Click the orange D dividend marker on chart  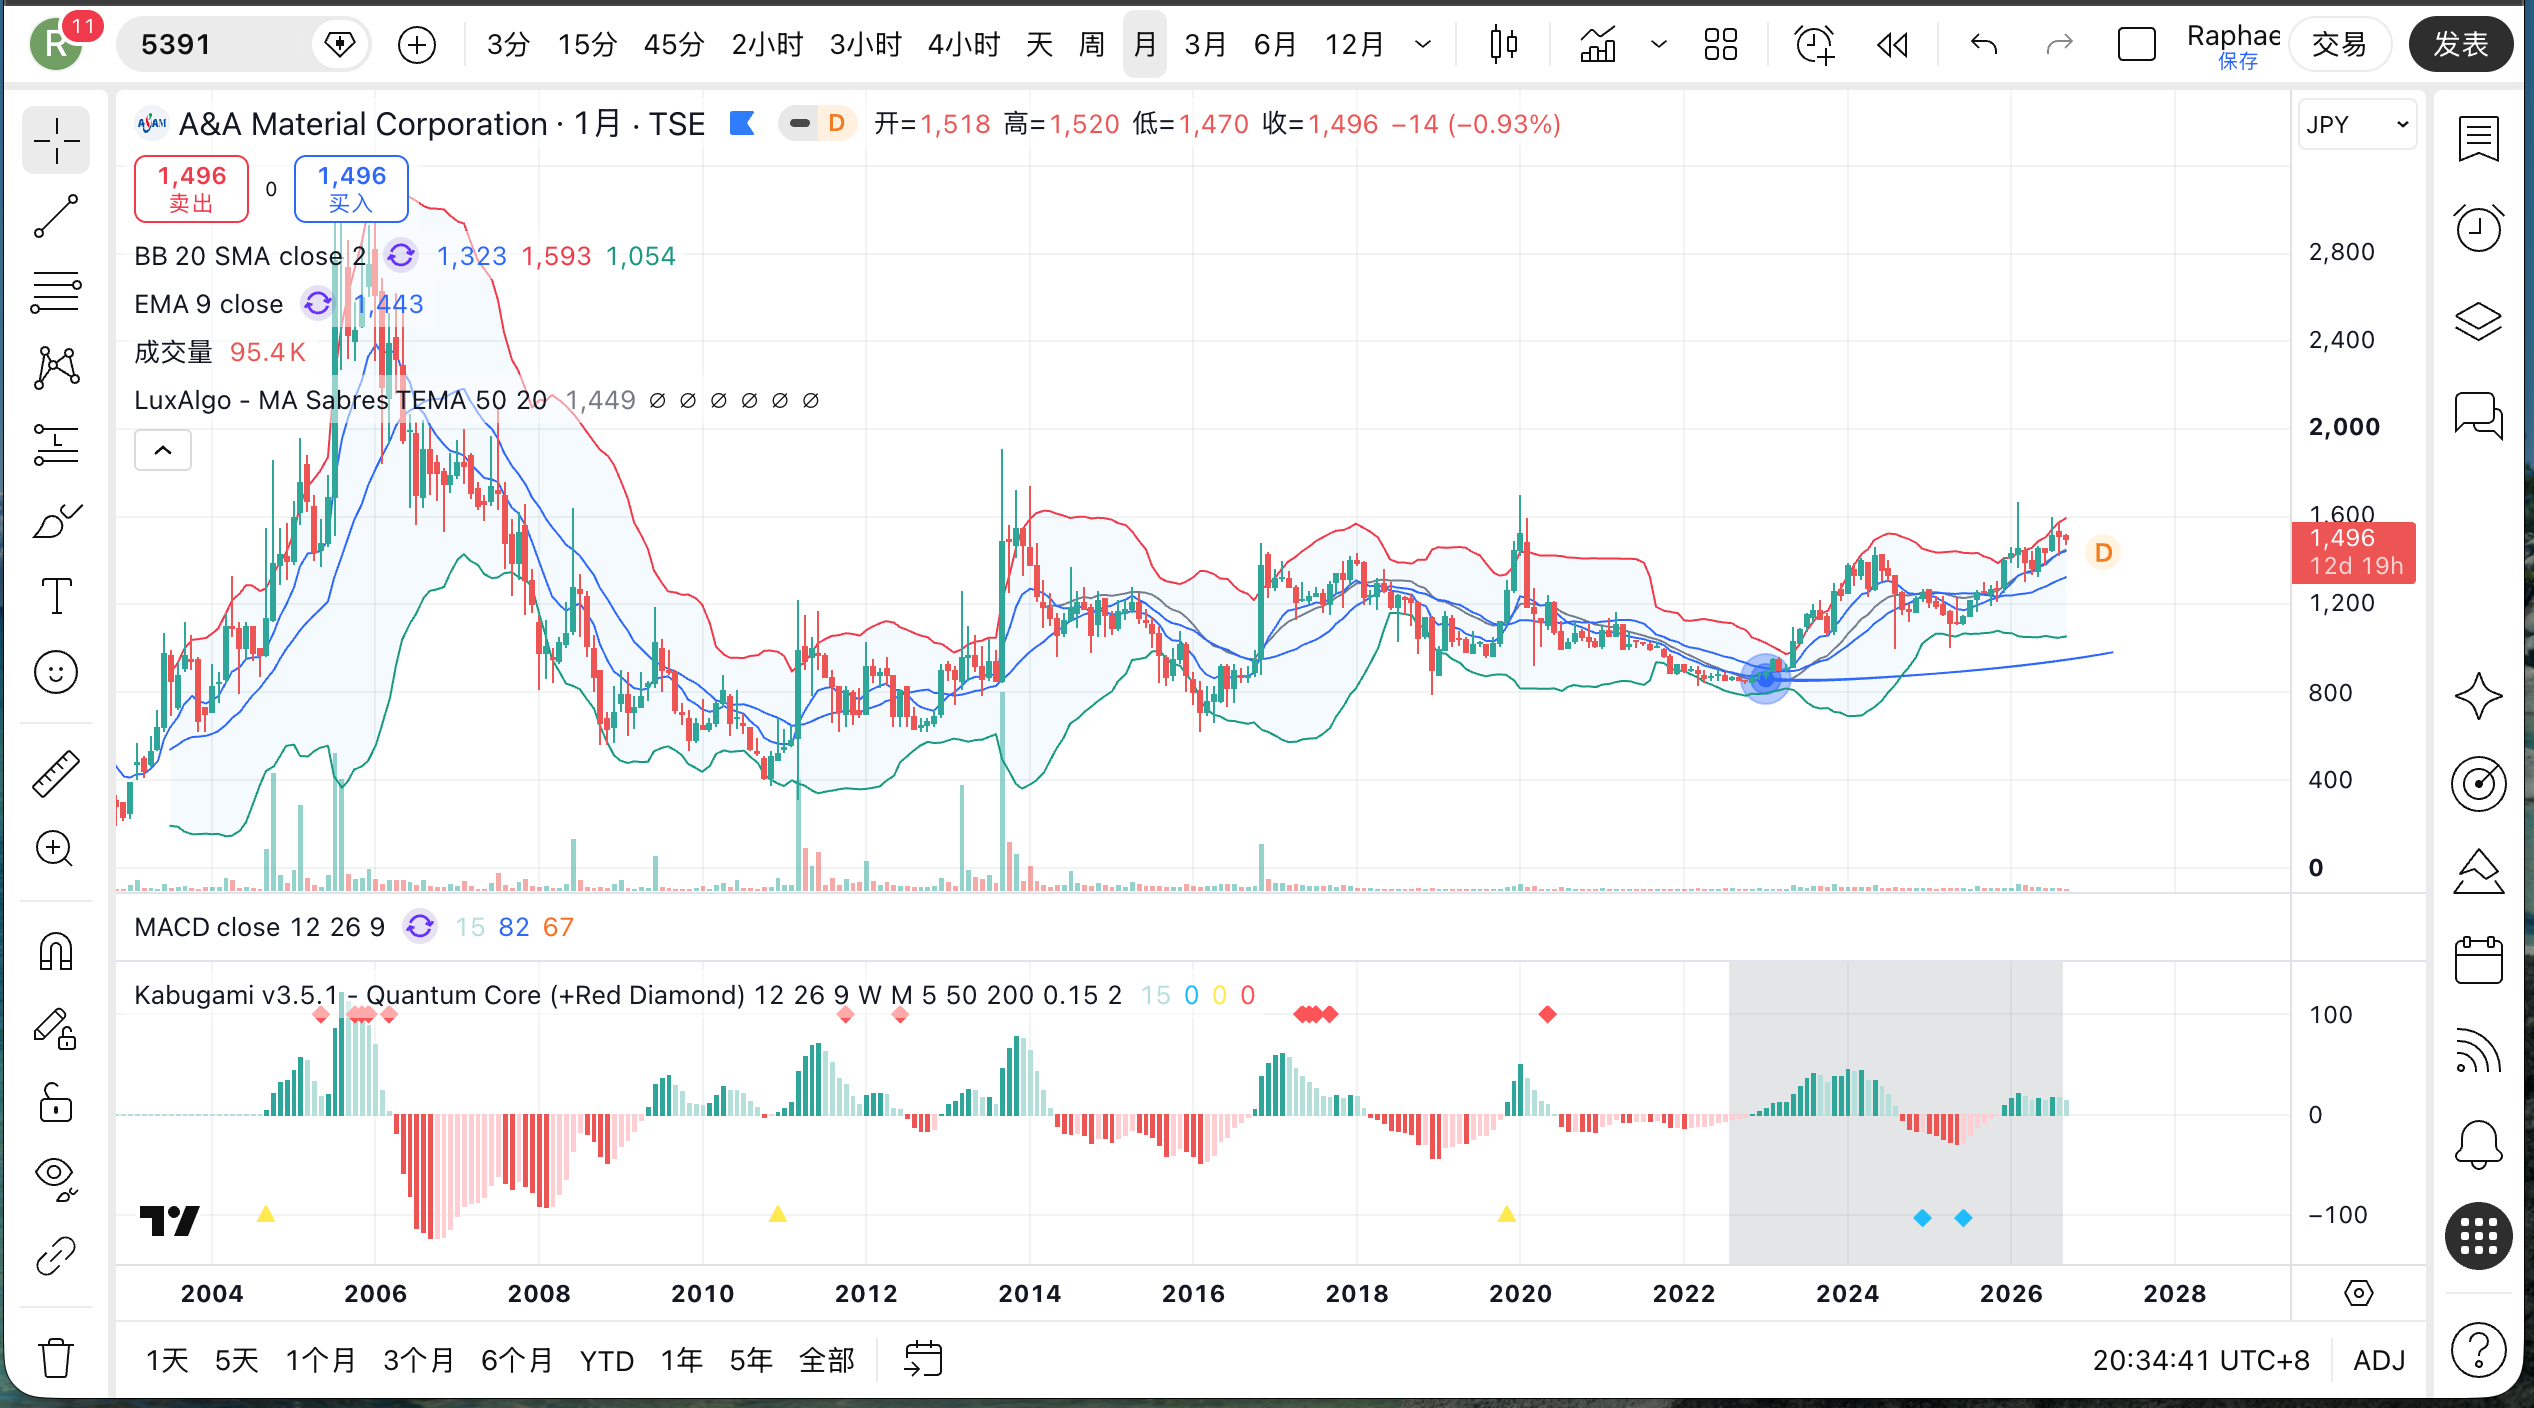(2103, 553)
